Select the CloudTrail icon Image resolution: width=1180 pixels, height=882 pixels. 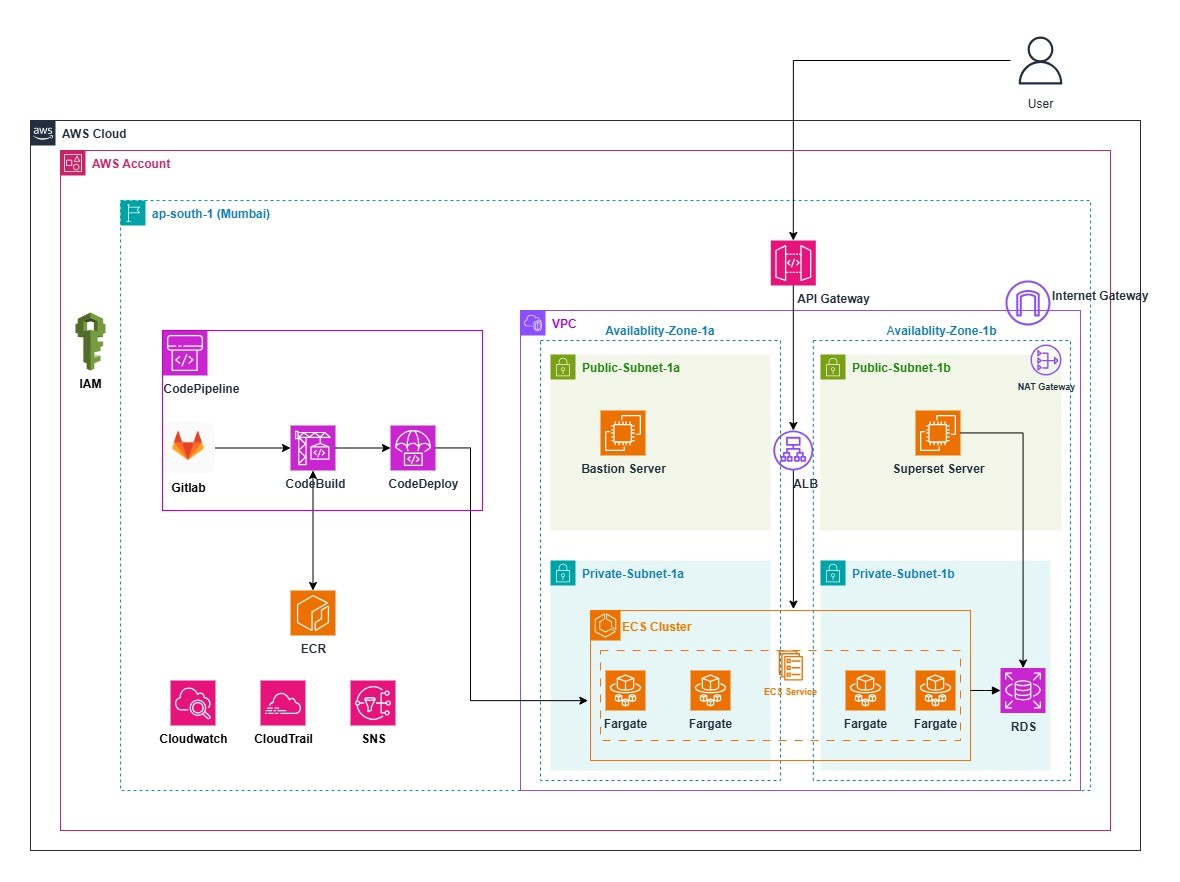pos(283,703)
